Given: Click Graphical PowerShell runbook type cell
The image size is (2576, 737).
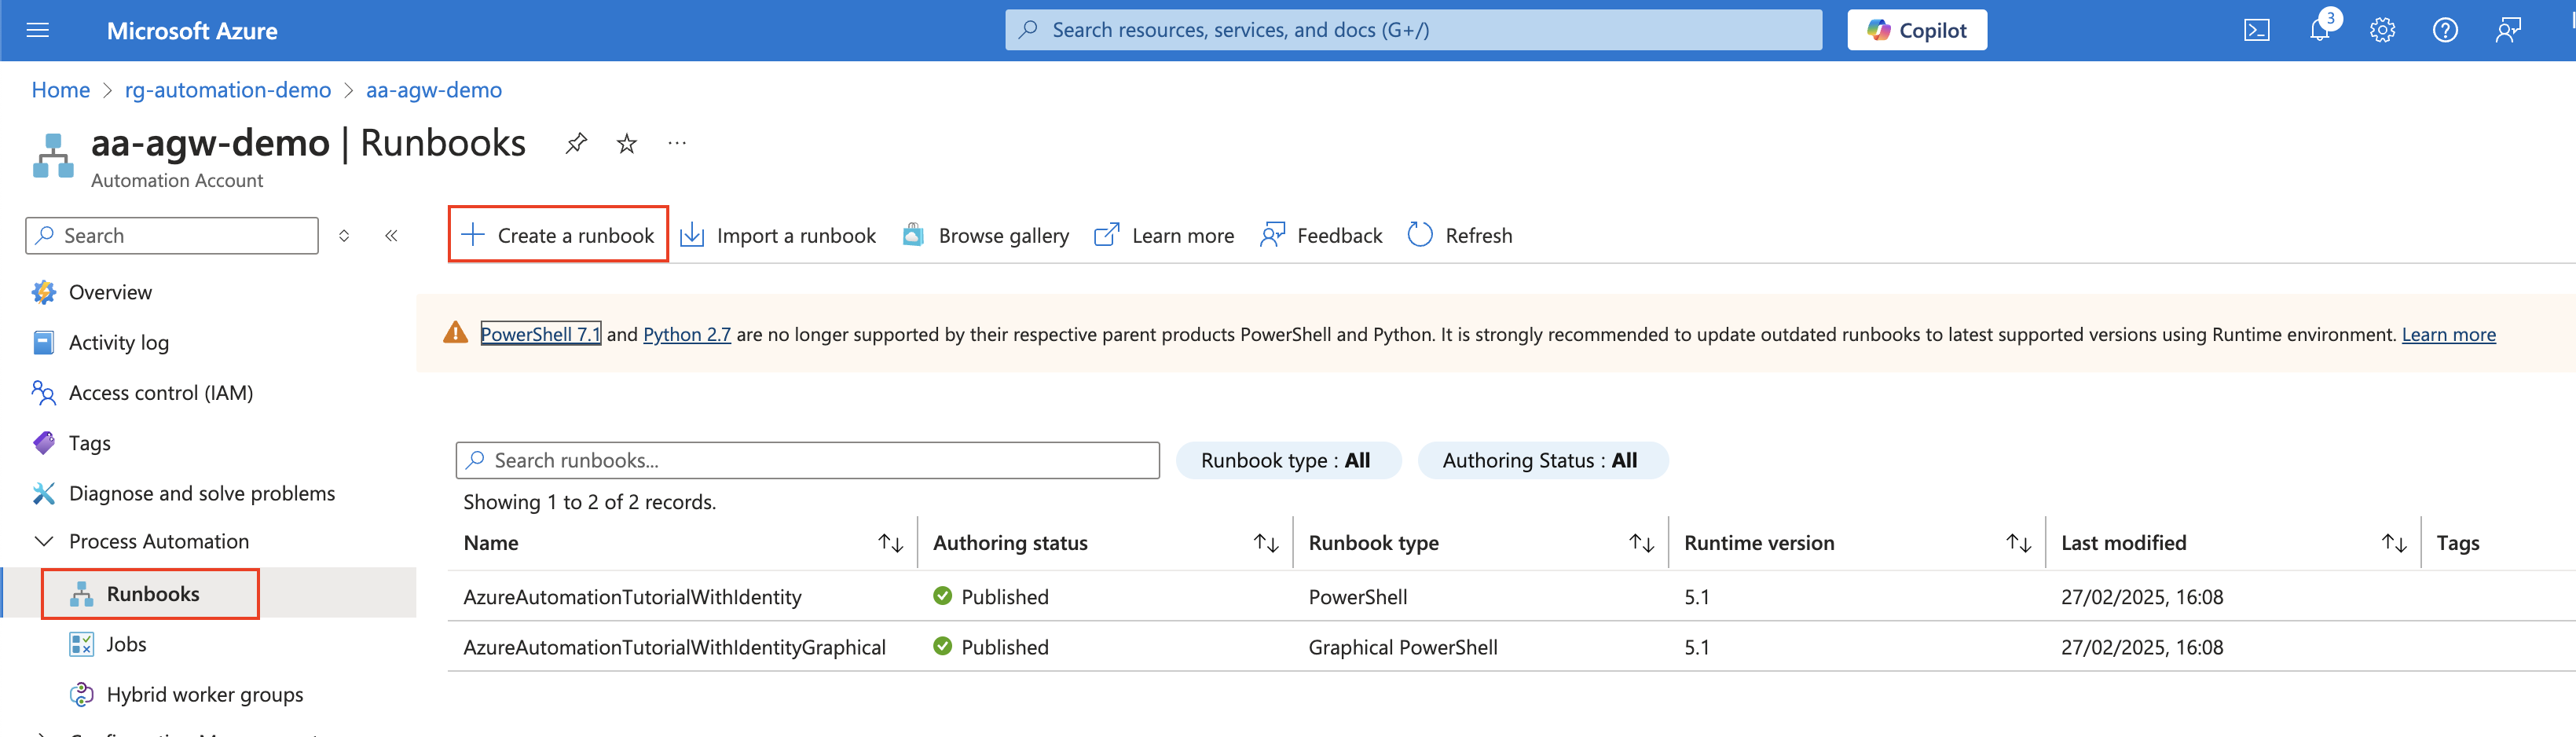Looking at the screenshot, I should pos(1403,647).
